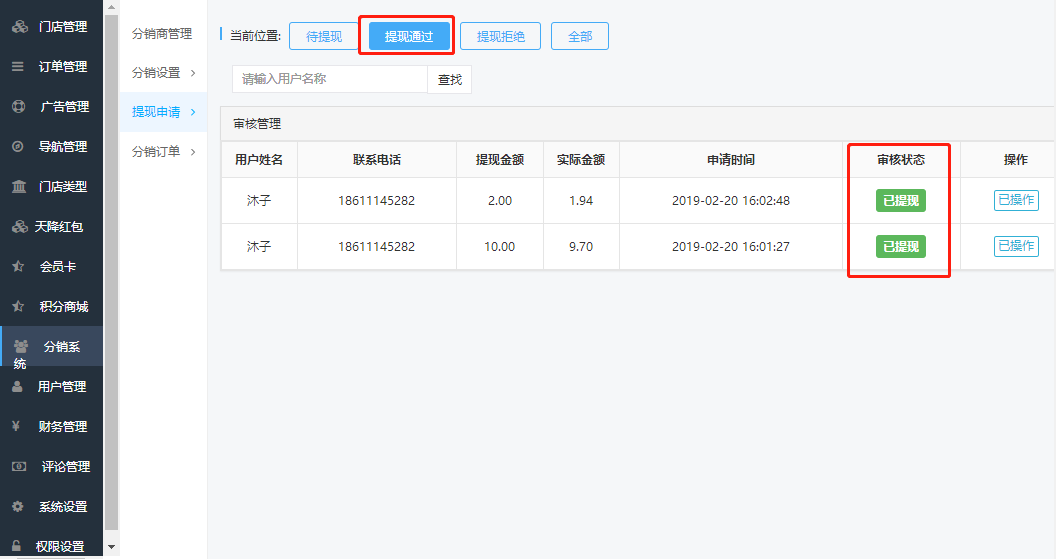Click sidebar scrollbar down arrow
1056x559 pixels.
(x=112, y=548)
